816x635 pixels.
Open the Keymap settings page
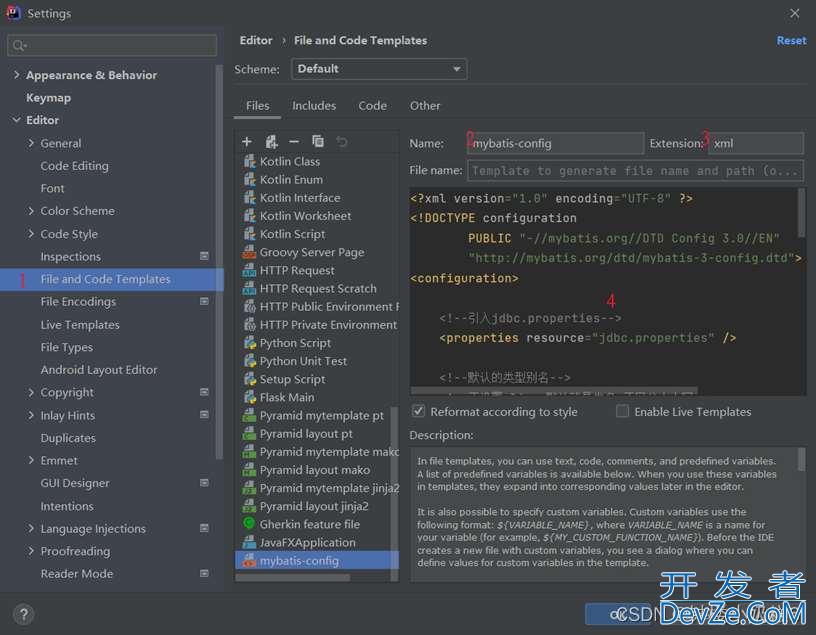click(x=48, y=98)
